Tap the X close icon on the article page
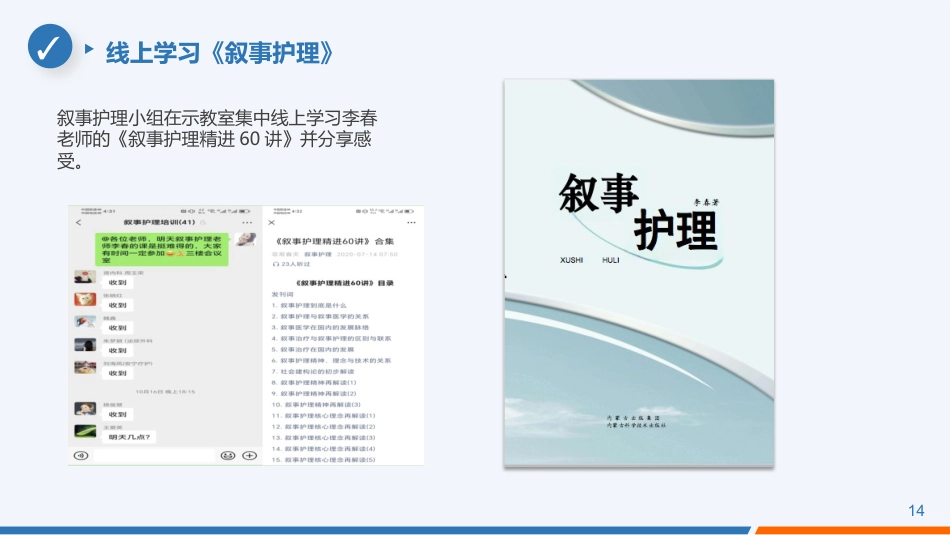Image resolution: width=950 pixels, height=535 pixels. point(271,222)
